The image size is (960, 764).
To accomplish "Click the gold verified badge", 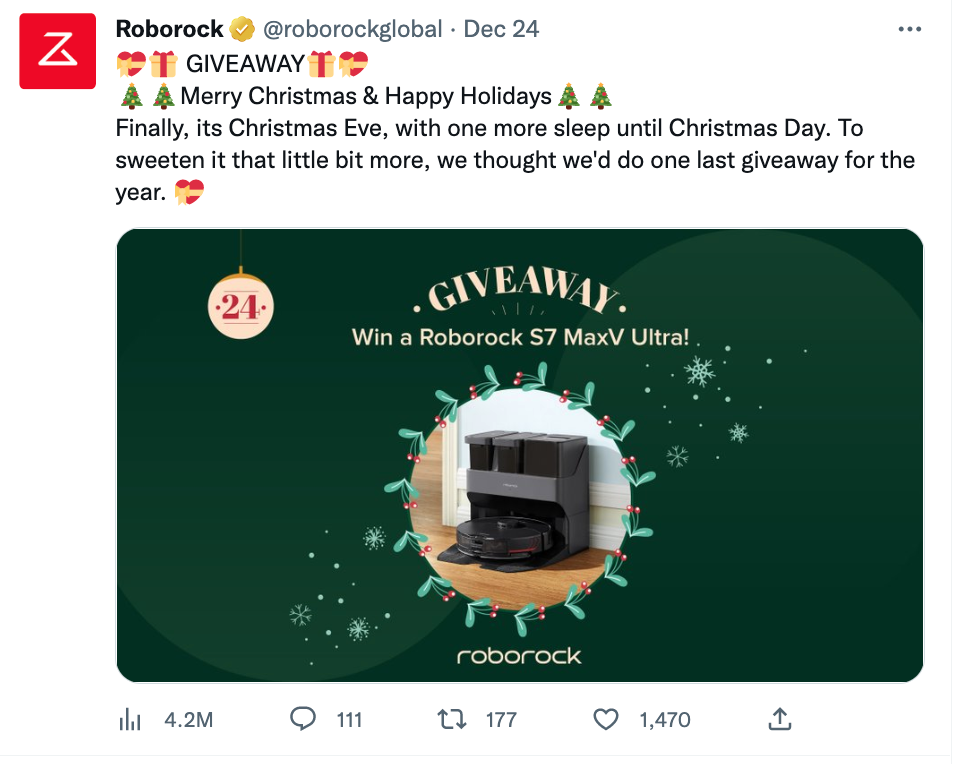I will point(242,29).
